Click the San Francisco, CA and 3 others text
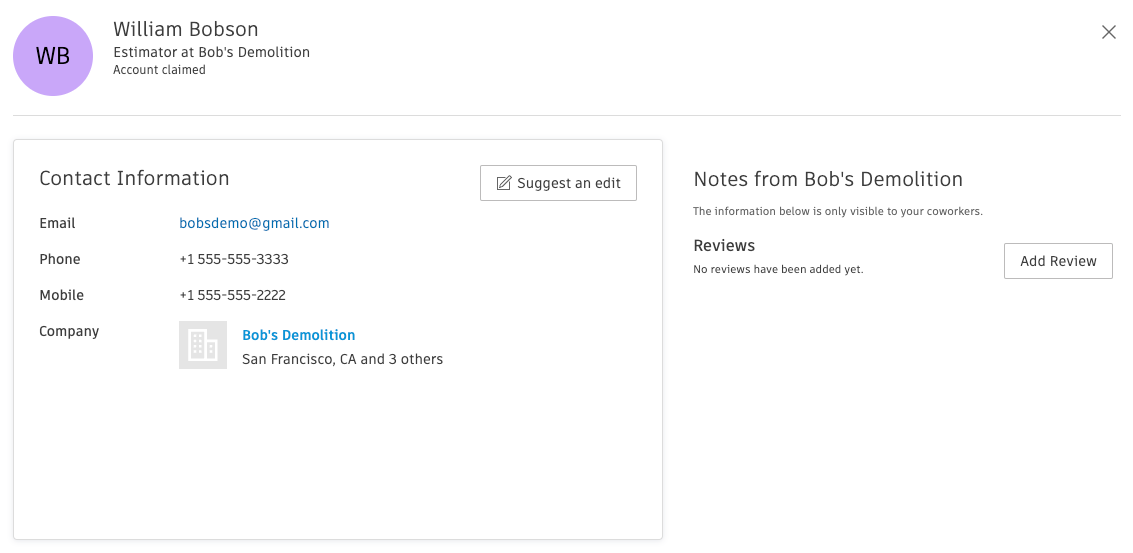Image resolution: width=1133 pixels, height=553 pixels. 342,359
